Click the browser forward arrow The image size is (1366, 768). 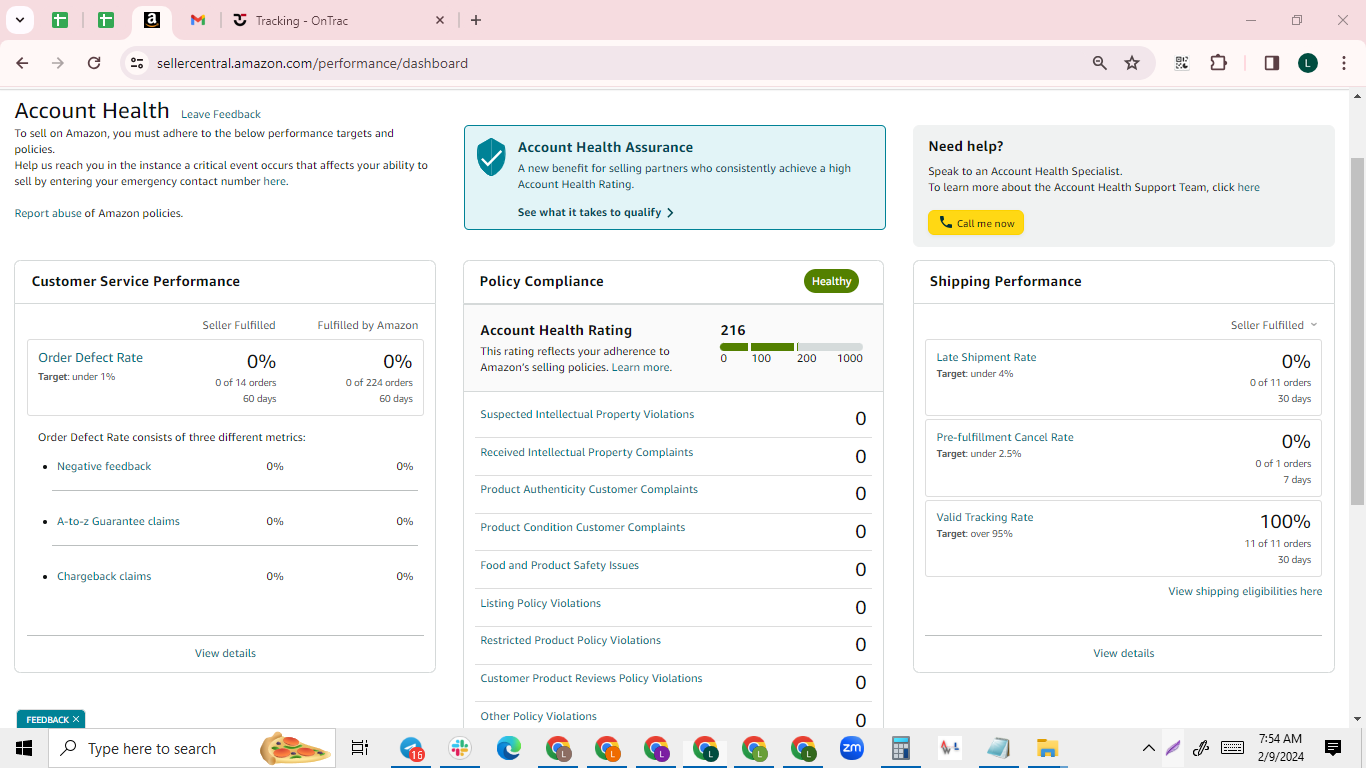[58, 63]
